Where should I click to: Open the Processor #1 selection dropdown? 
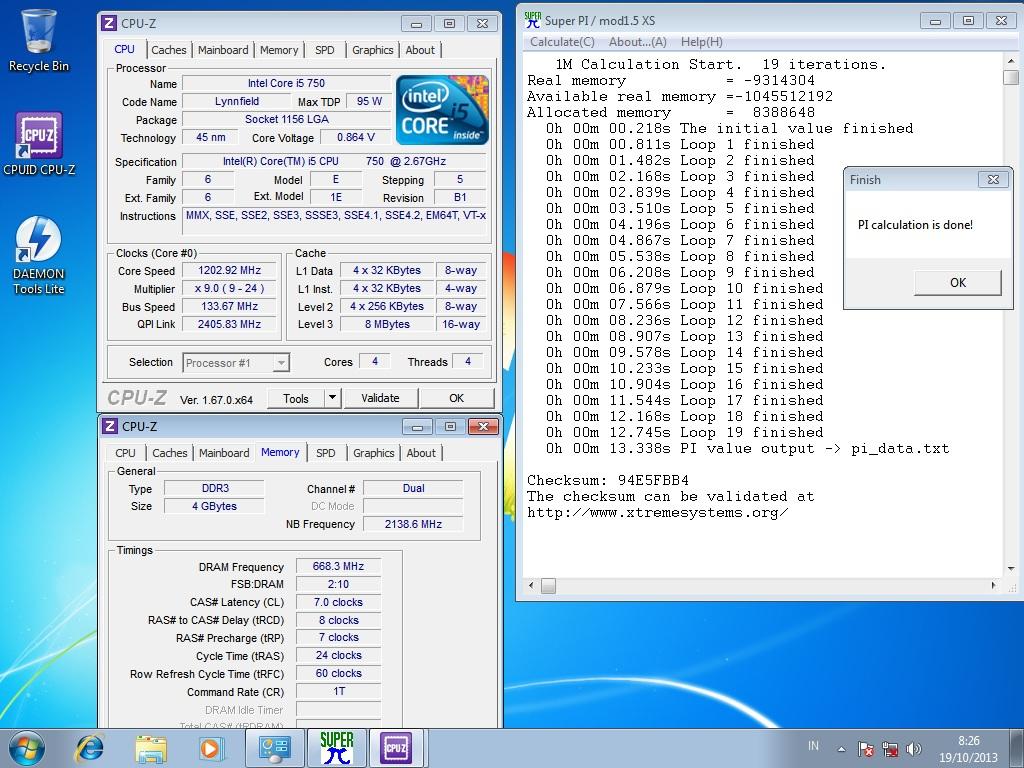[236, 362]
